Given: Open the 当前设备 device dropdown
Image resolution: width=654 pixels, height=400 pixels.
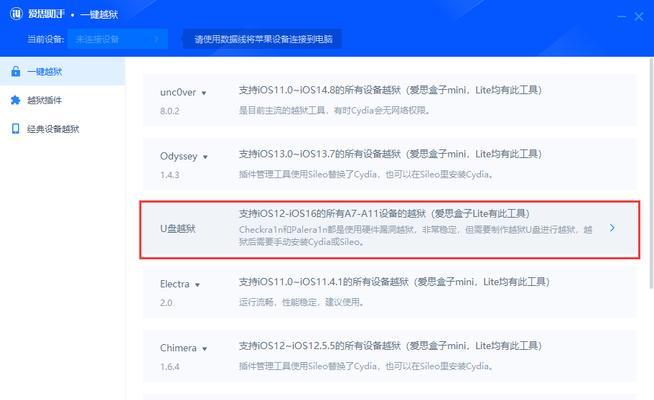Looking at the screenshot, I should tap(118, 39).
